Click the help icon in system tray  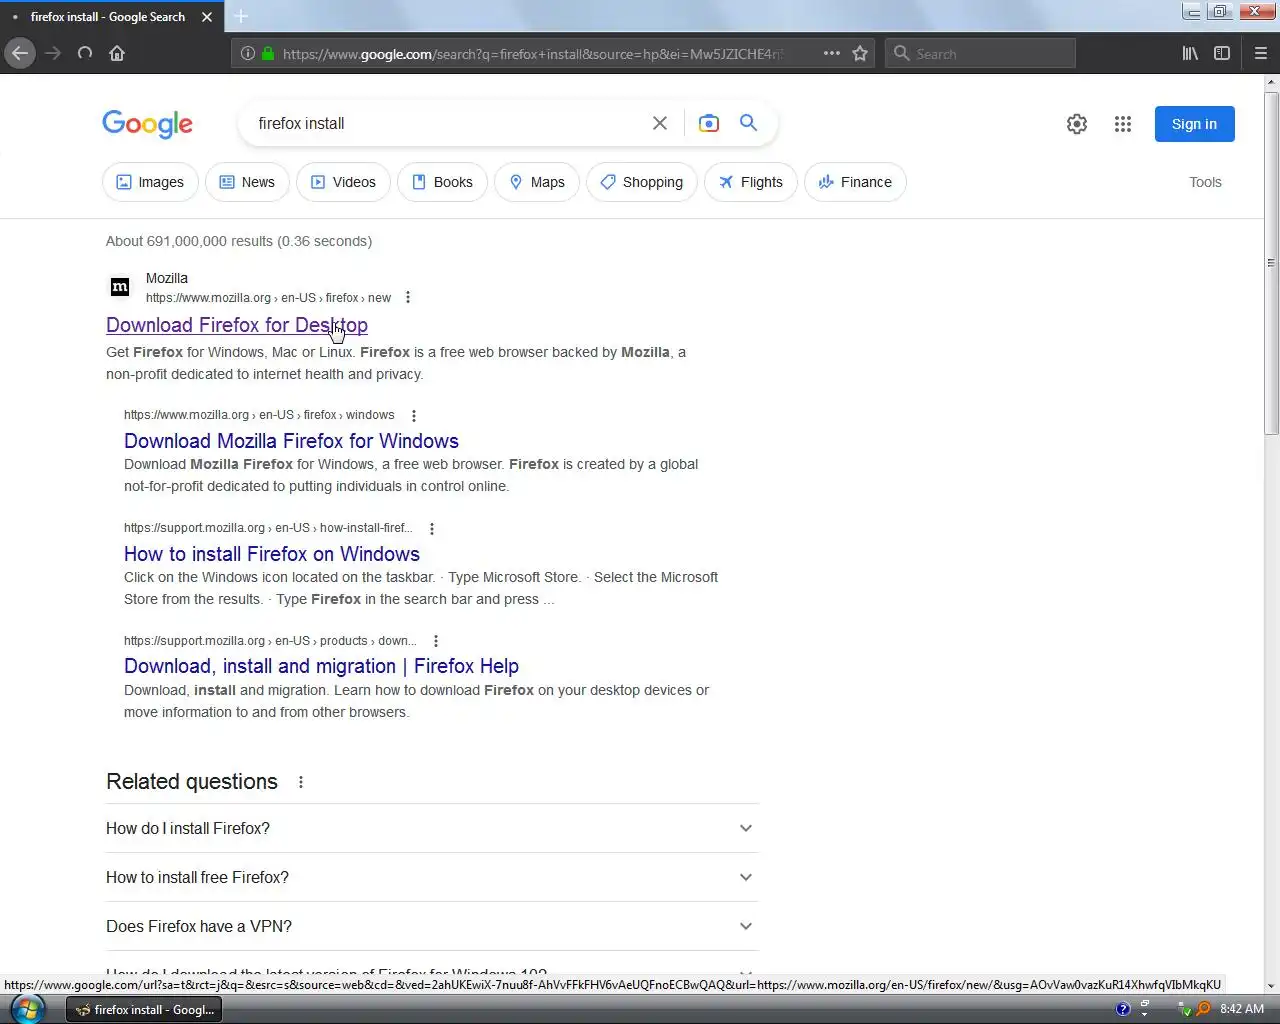1123,1009
